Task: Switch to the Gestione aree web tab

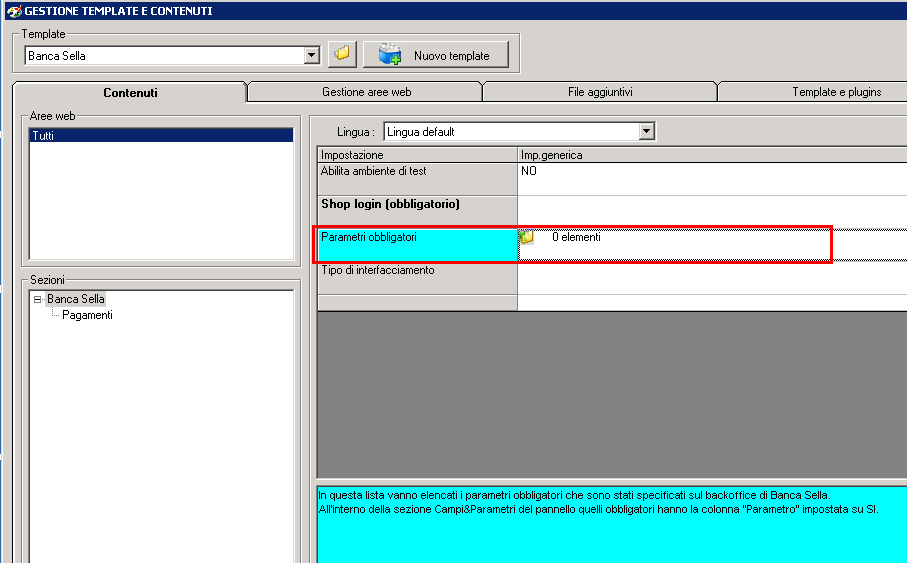Action: click(x=366, y=91)
